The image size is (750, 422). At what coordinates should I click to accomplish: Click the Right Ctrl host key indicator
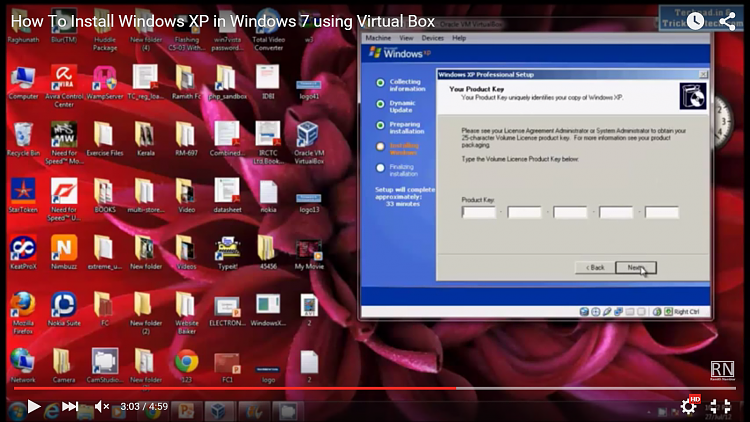click(x=686, y=312)
